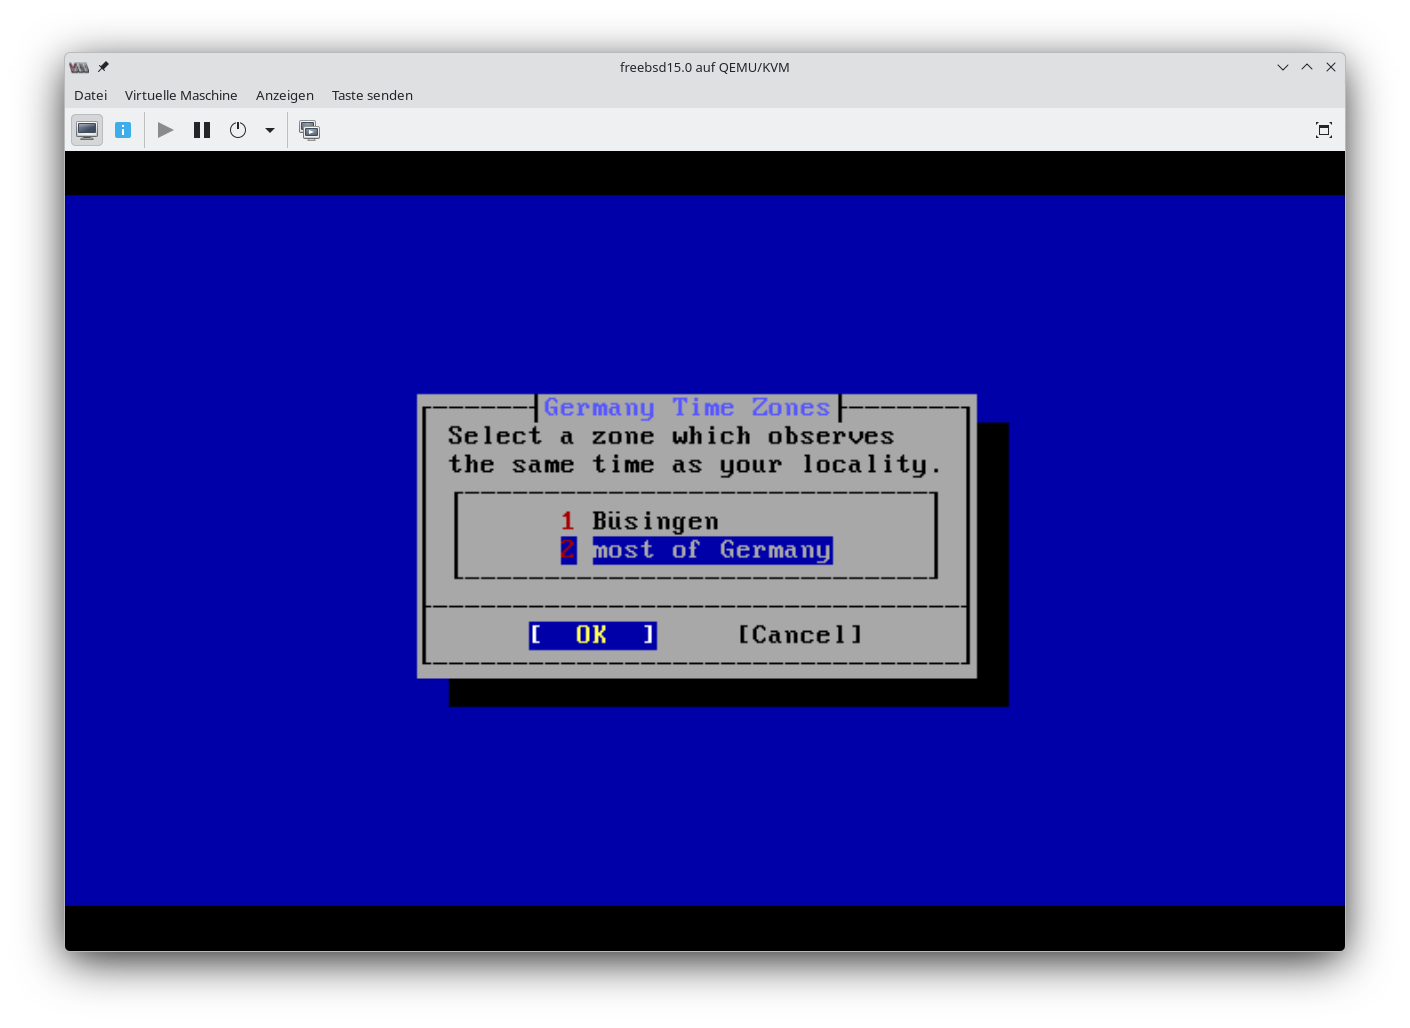Expand the shutdown options dropdown arrow
1410x1028 pixels.
coord(270,130)
